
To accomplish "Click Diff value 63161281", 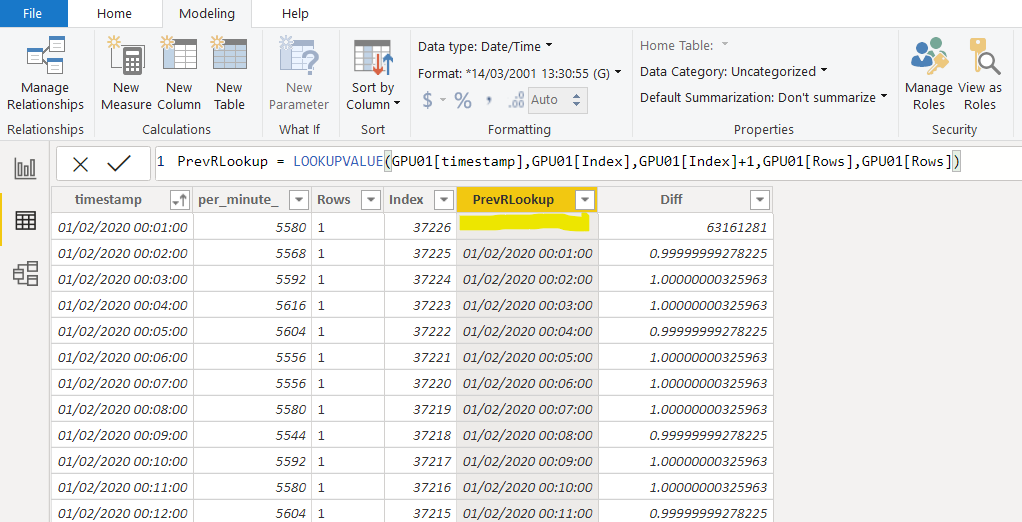I will click(x=685, y=227).
